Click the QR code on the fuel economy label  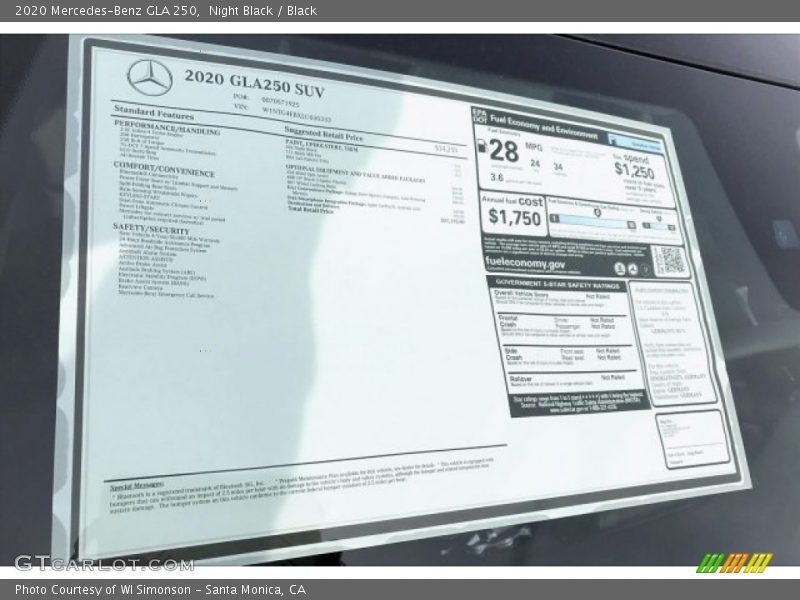(x=671, y=260)
